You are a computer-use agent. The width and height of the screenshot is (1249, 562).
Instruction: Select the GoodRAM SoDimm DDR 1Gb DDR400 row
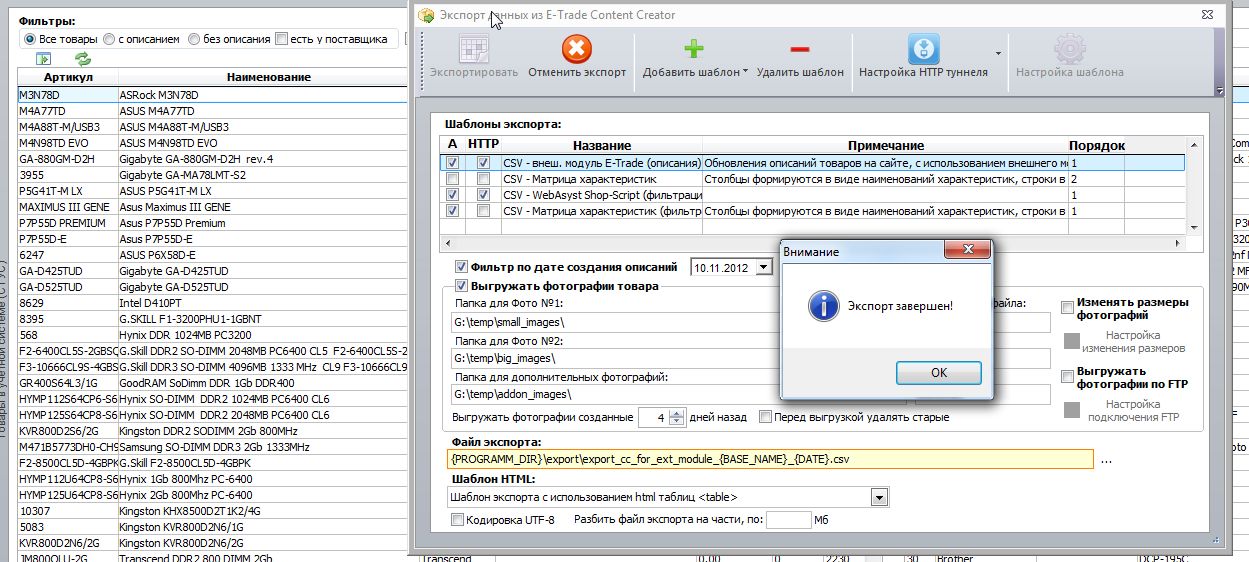(x=213, y=382)
